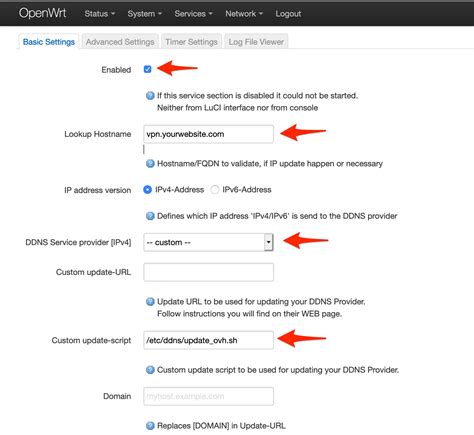This screenshot has width=474, height=435.
Task: Click the help icon next to Replaces [DOMAIN] text
Action: (x=150, y=426)
